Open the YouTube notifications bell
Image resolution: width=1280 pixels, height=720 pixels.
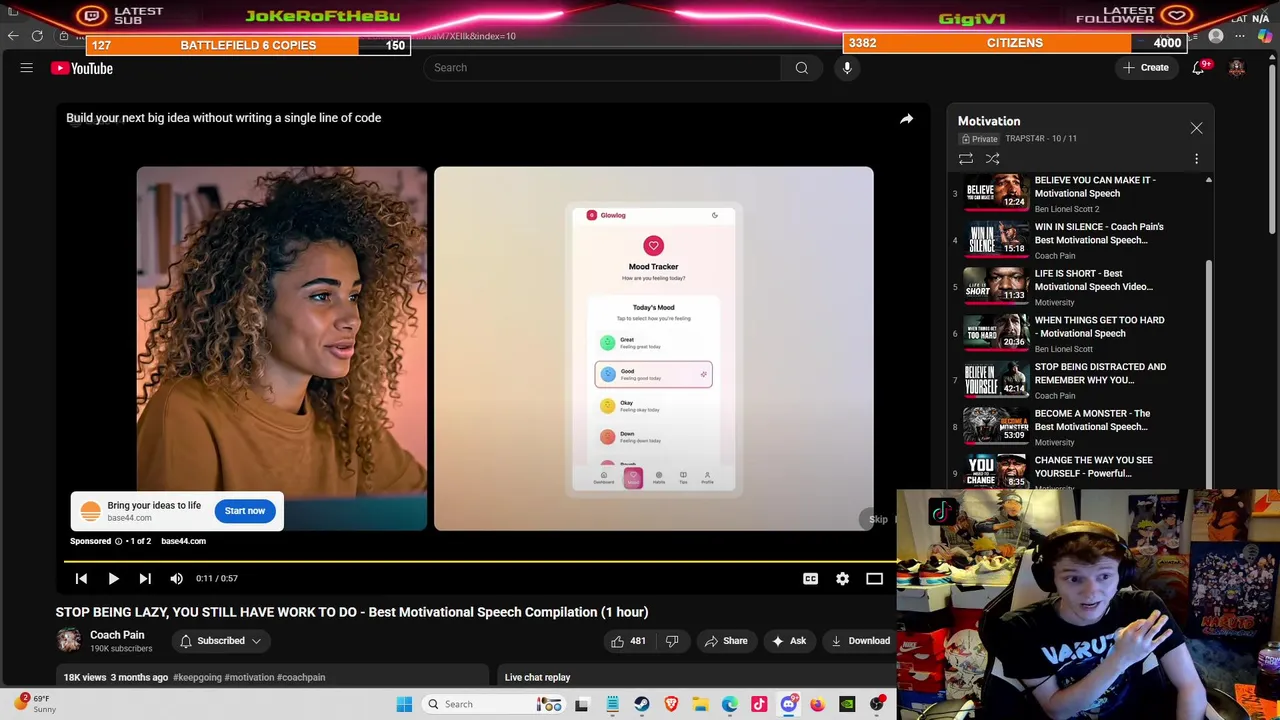pyautogui.click(x=1198, y=68)
